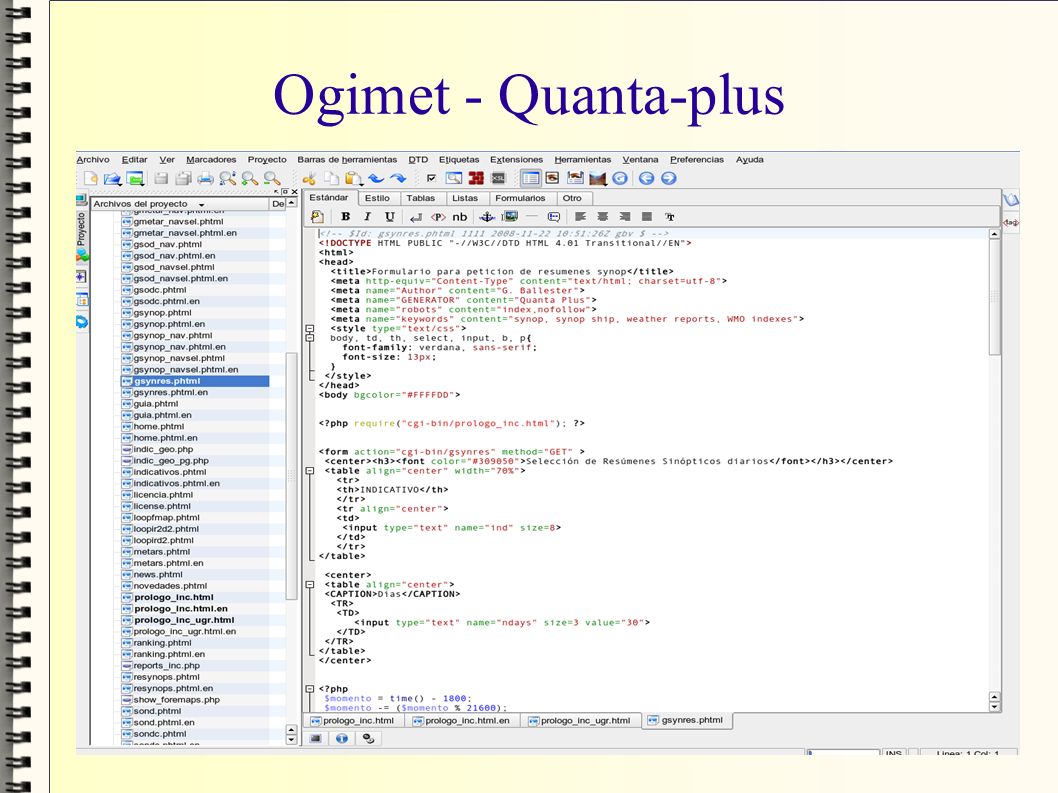Insert an anchor tag with the anchor icon
The height and width of the screenshot is (793, 1058).
pos(487,217)
